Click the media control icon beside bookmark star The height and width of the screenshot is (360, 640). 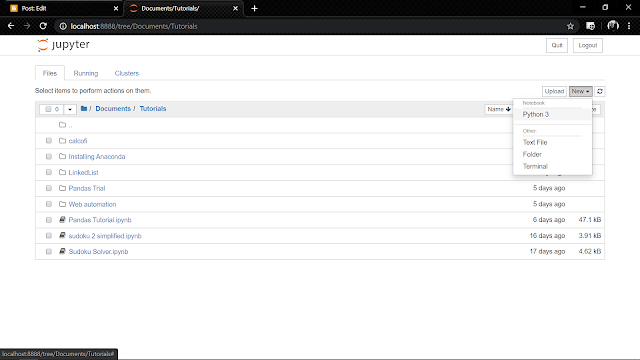click(x=590, y=26)
